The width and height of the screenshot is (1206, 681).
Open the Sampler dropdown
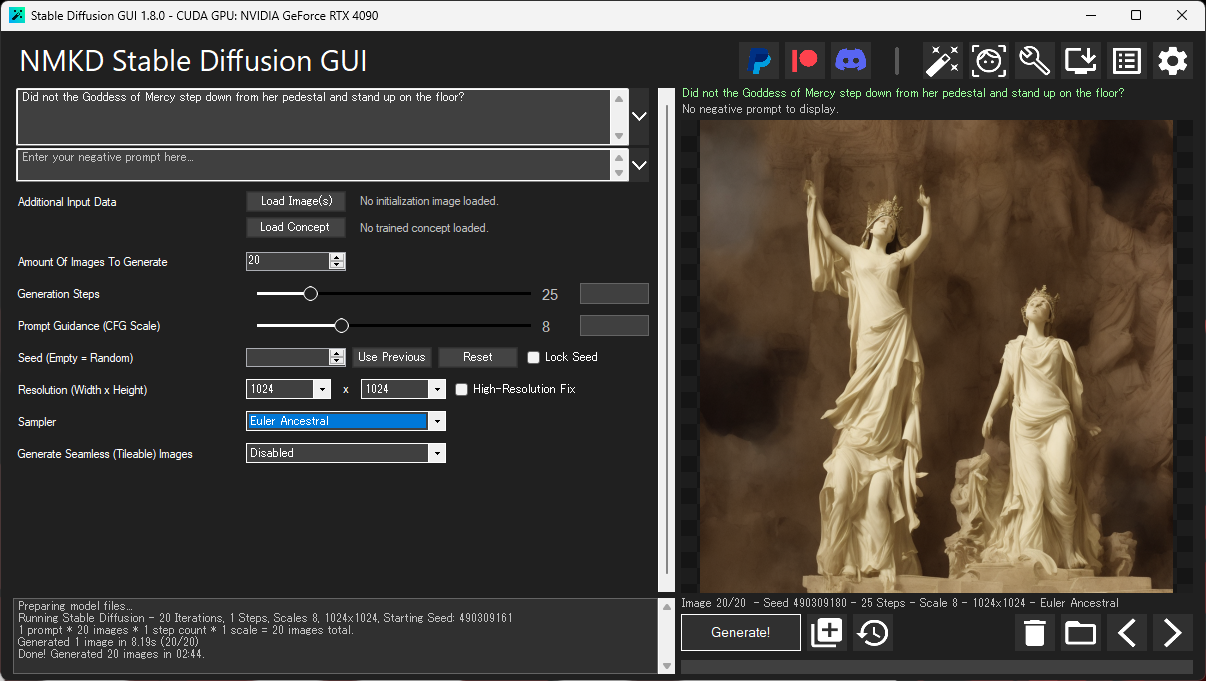[437, 421]
